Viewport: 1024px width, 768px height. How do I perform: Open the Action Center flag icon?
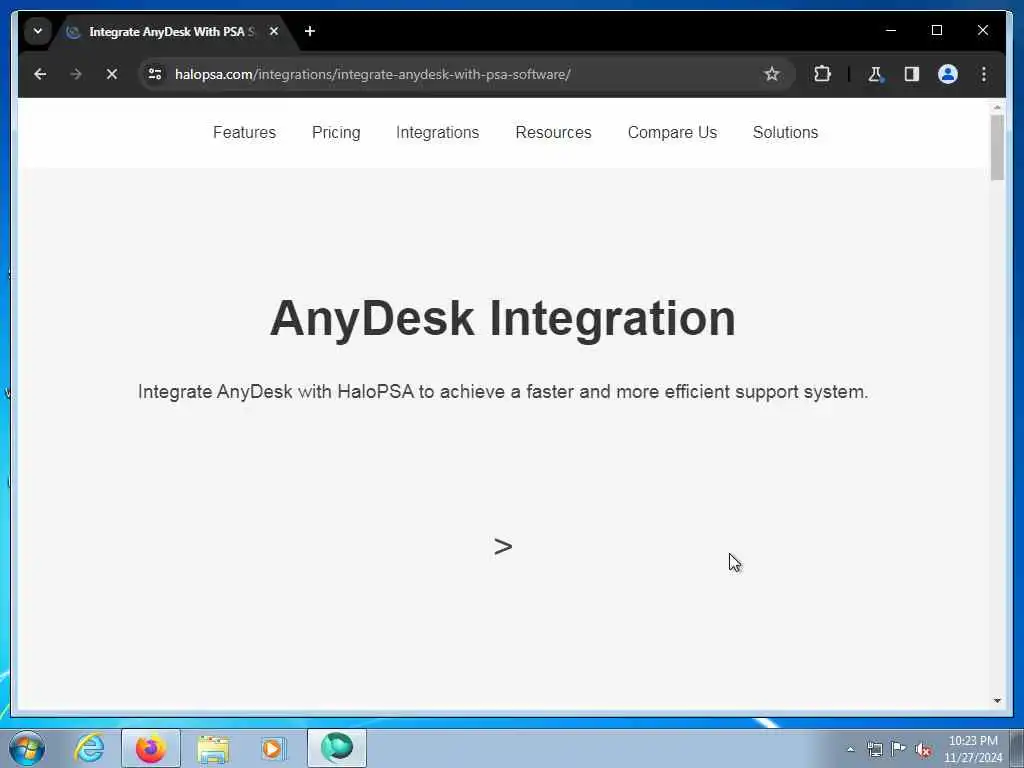[899, 748]
